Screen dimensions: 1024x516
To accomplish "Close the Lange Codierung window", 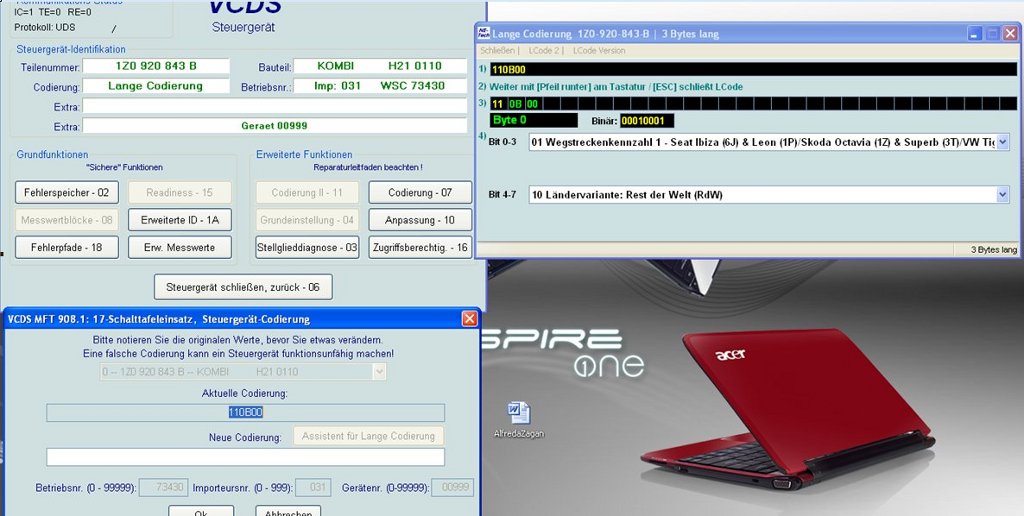I will 1010,33.
